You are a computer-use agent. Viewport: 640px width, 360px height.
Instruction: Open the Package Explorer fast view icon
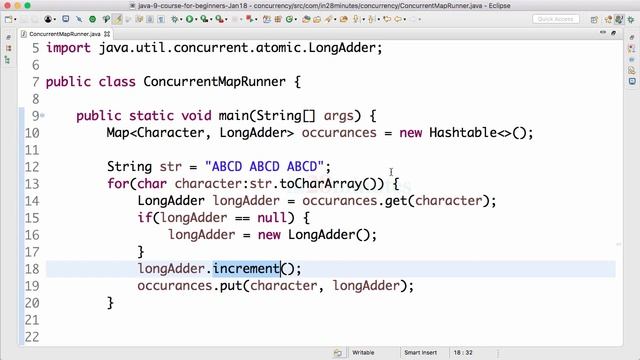click(8, 48)
